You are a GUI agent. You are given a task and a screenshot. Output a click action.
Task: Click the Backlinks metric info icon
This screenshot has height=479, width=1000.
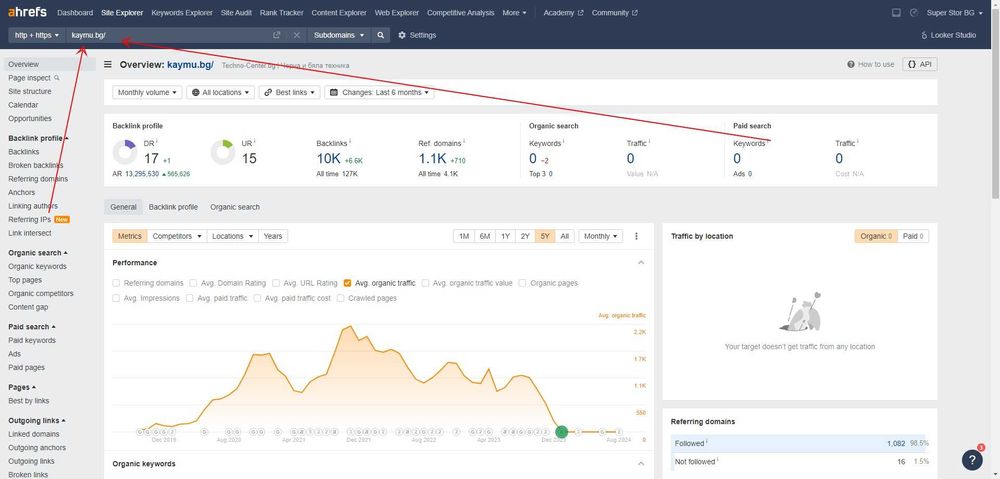coord(350,141)
